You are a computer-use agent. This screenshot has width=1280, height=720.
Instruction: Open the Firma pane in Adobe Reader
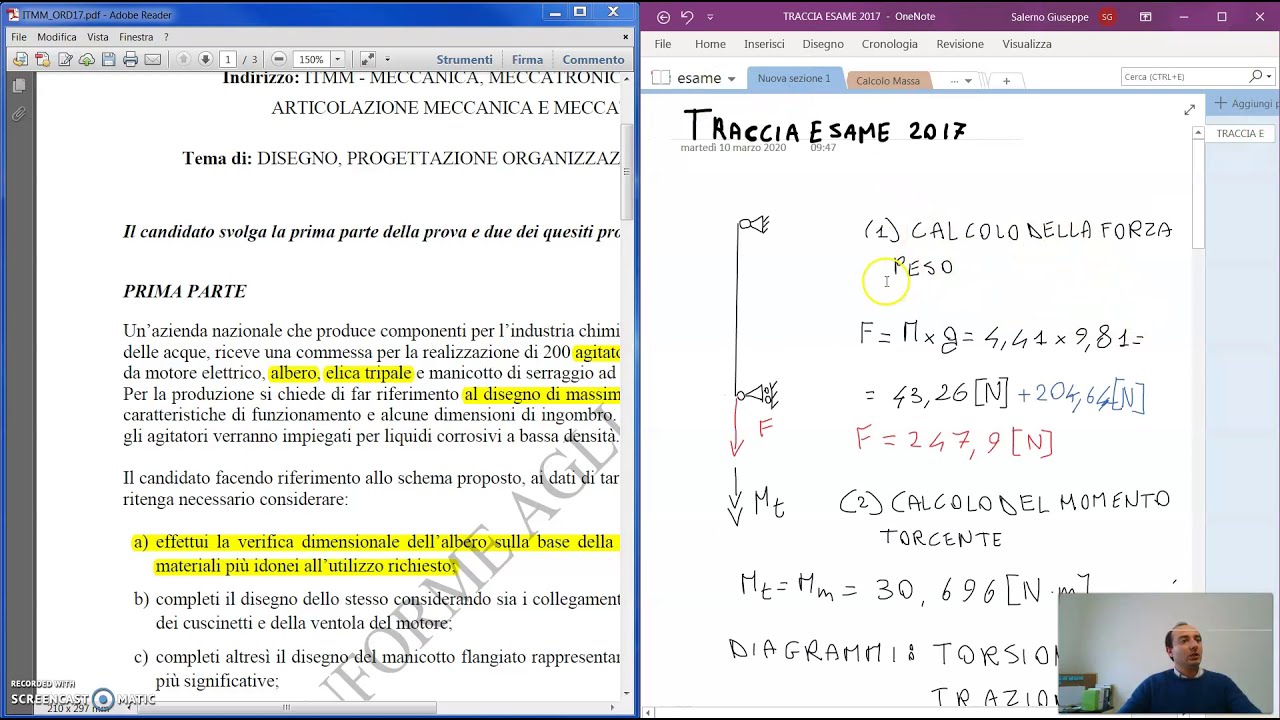[x=527, y=59]
